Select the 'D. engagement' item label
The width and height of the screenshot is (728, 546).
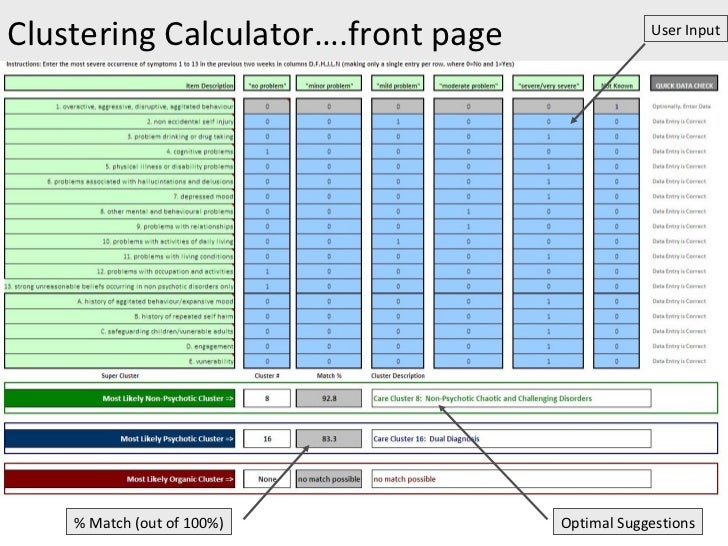(x=120, y=346)
